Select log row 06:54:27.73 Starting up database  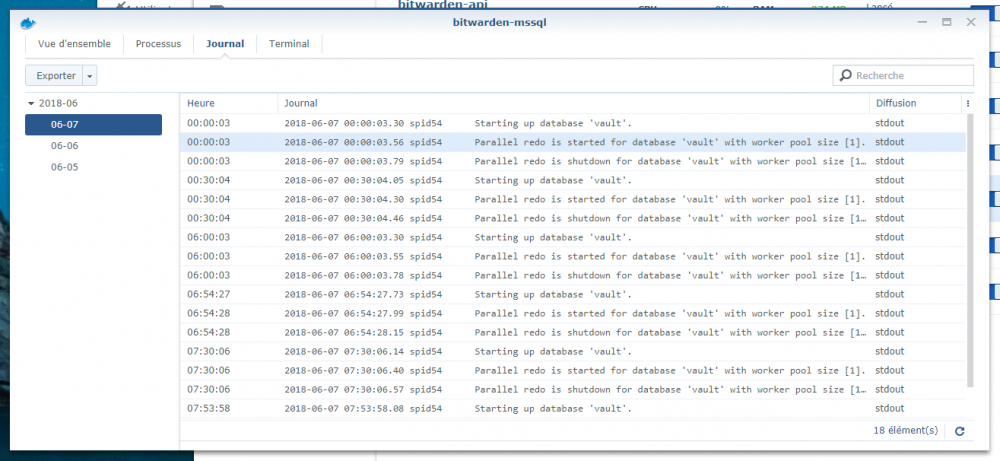(x=573, y=295)
